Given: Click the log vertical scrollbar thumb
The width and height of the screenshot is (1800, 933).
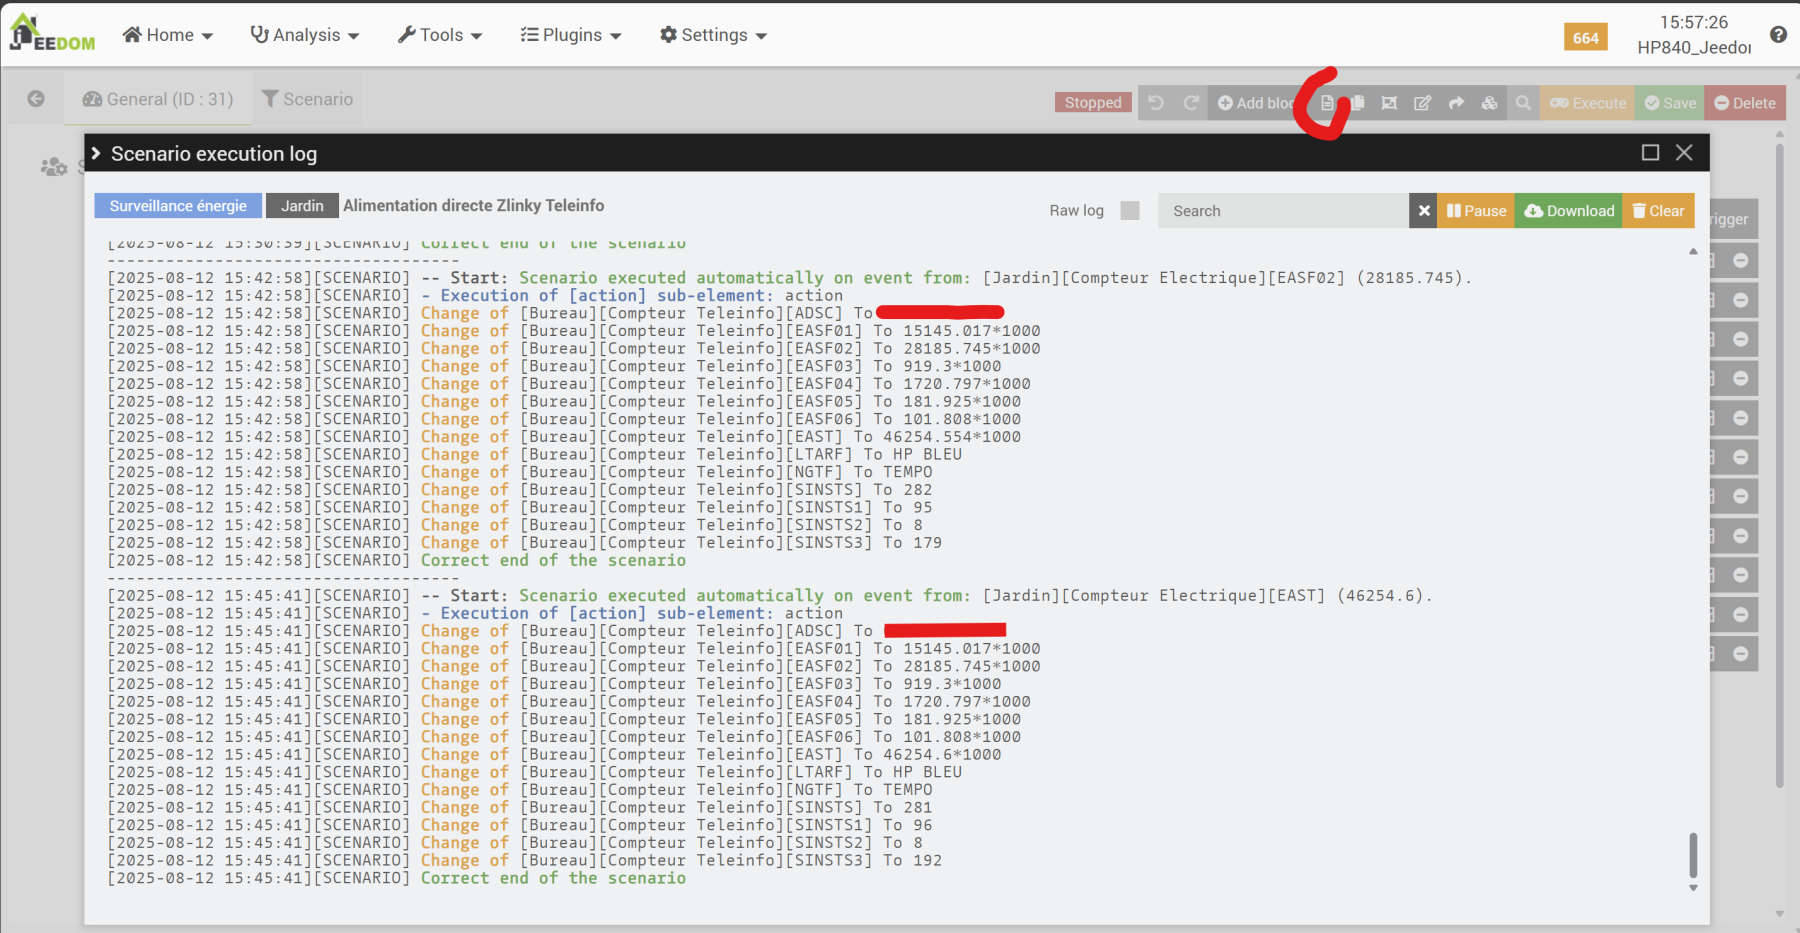Looking at the screenshot, I should point(1693,854).
